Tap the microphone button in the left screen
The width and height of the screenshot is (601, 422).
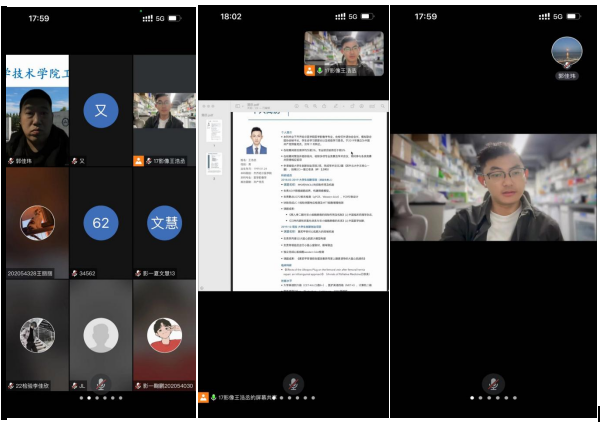coord(99,384)
